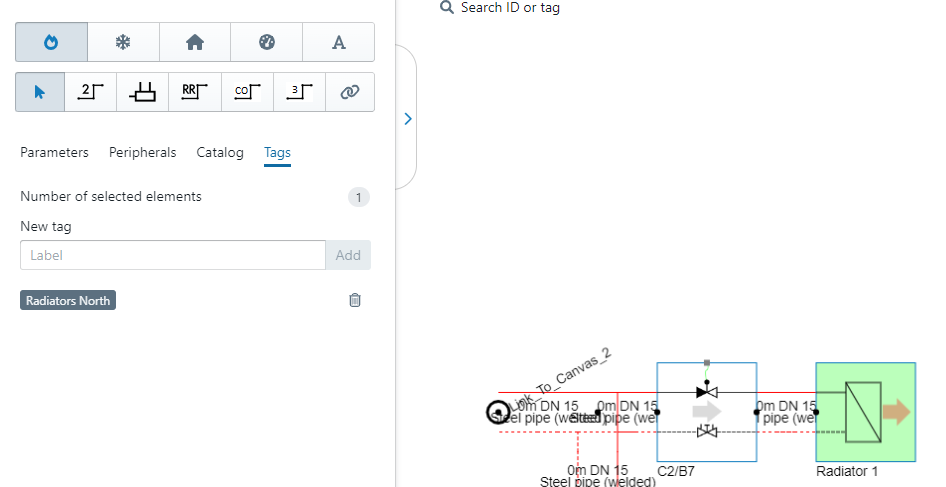
Task: Select the RR pipe circuit tool
Action: point(194,92)
